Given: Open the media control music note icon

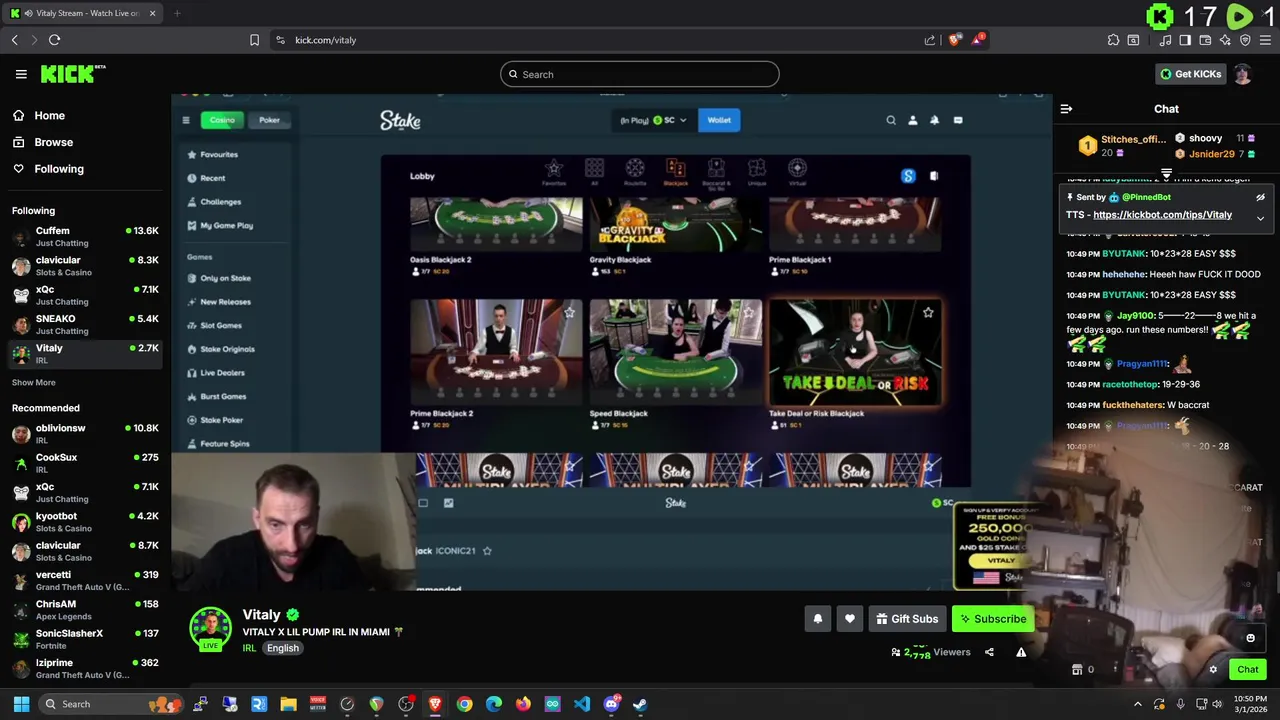Looking at the screenshot, I should pyautogui.click(x=1165, y=40).
